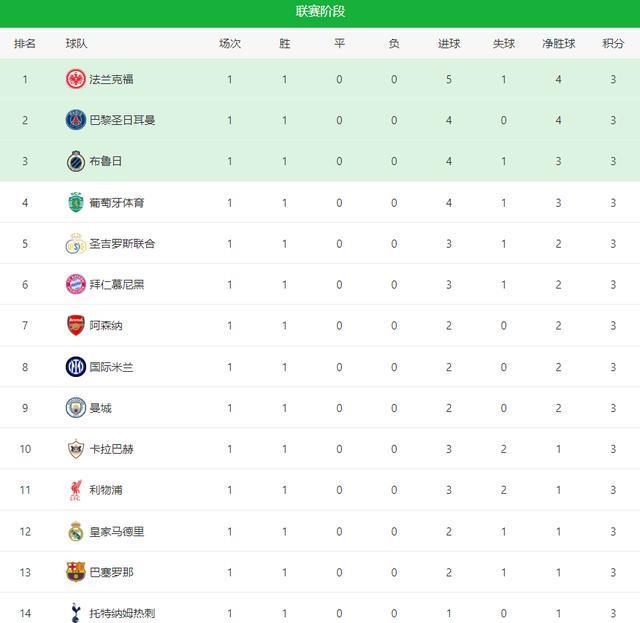Open the 葡萄牙体育 team name
Image resolution: width=640 pixels, height=623 pixels.
point(117,202)
